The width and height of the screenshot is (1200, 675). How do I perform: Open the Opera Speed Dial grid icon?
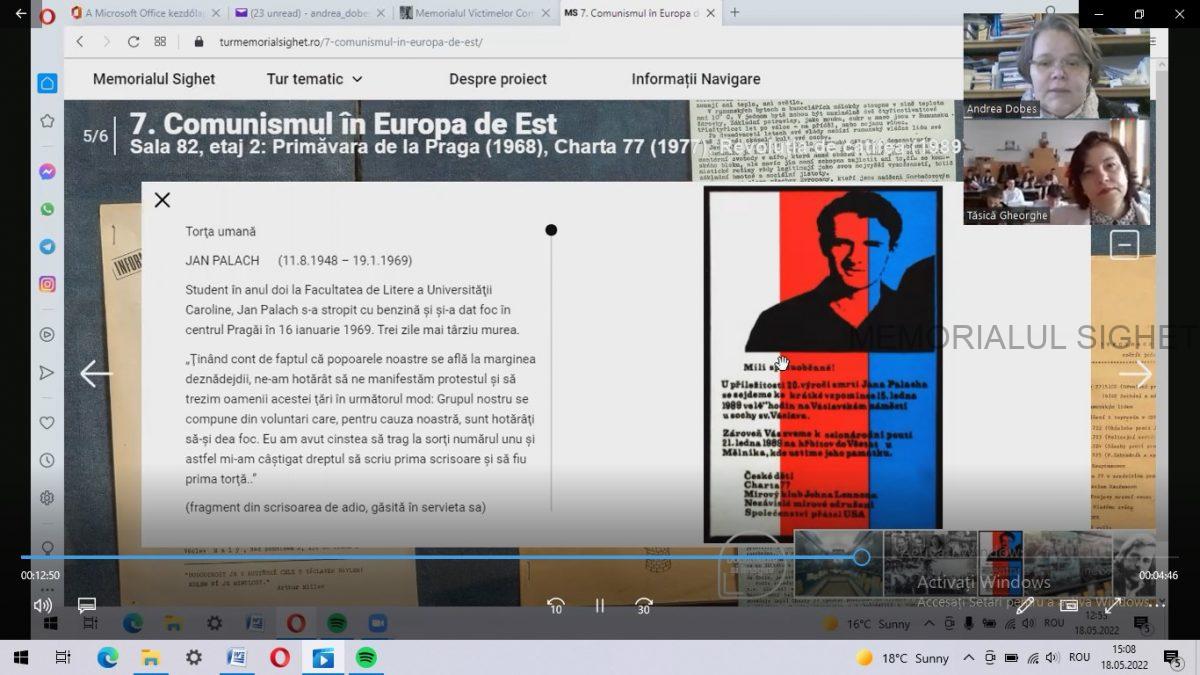(160, 42)
